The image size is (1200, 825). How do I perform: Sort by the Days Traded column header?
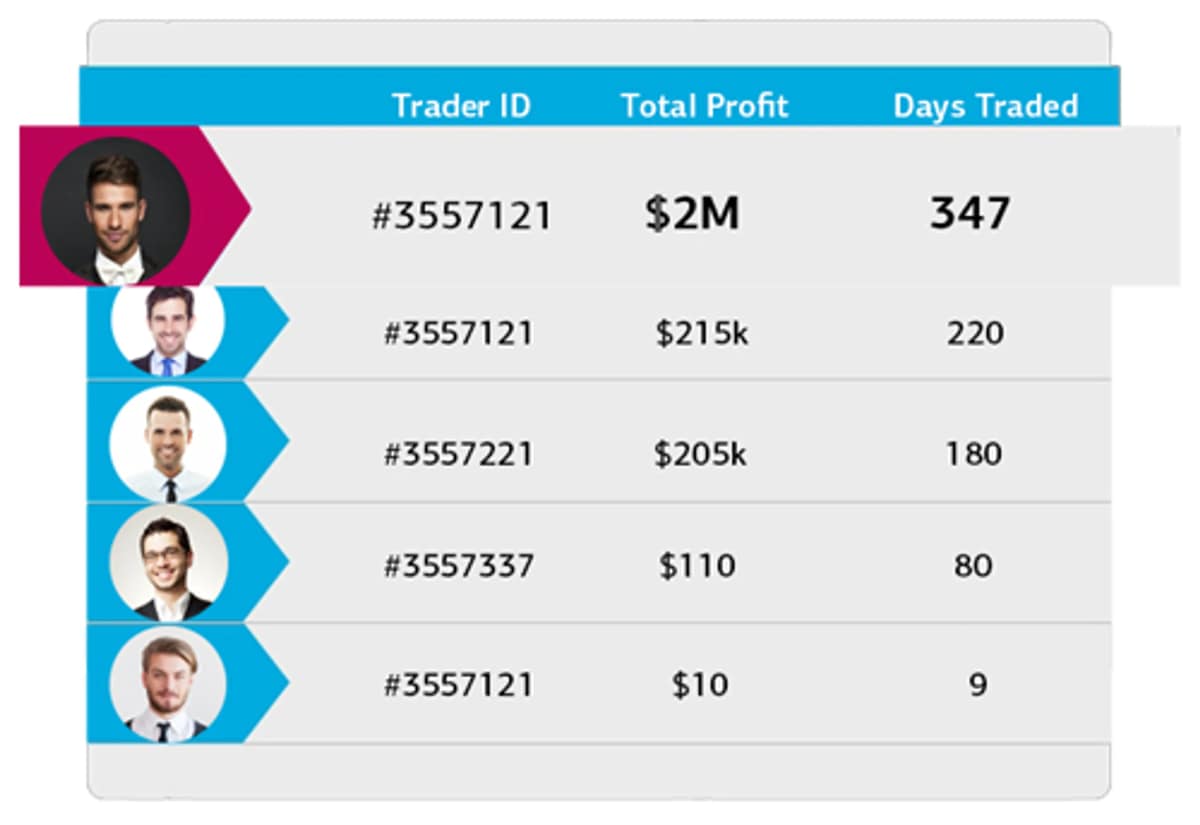(986, 106)
